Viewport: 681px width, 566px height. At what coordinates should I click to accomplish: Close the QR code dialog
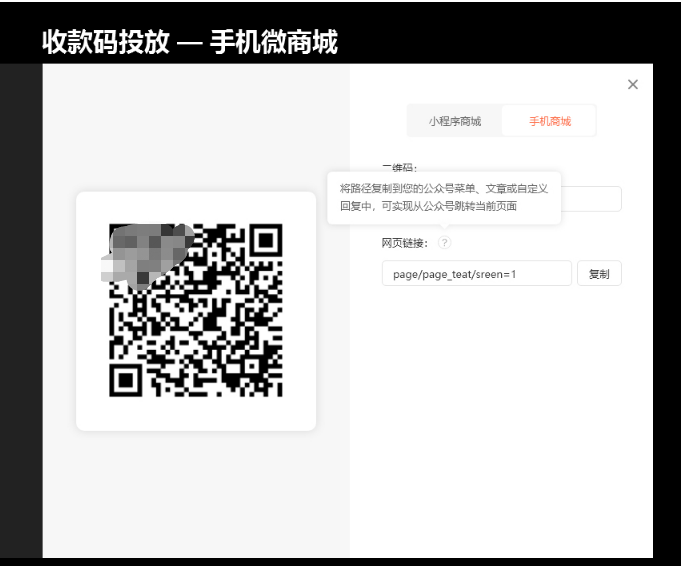click(x=633, y=84)
